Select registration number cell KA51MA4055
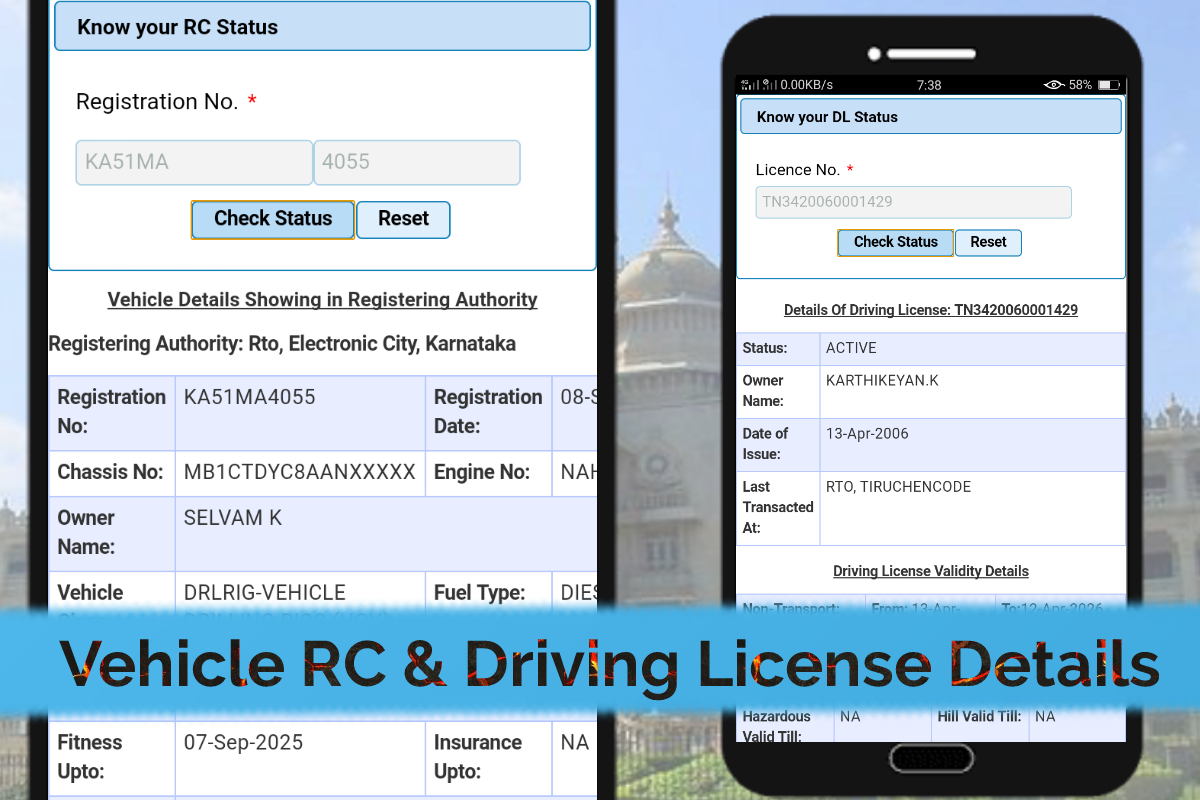This screenshot has width=1200, height=800. click(300, 413)
